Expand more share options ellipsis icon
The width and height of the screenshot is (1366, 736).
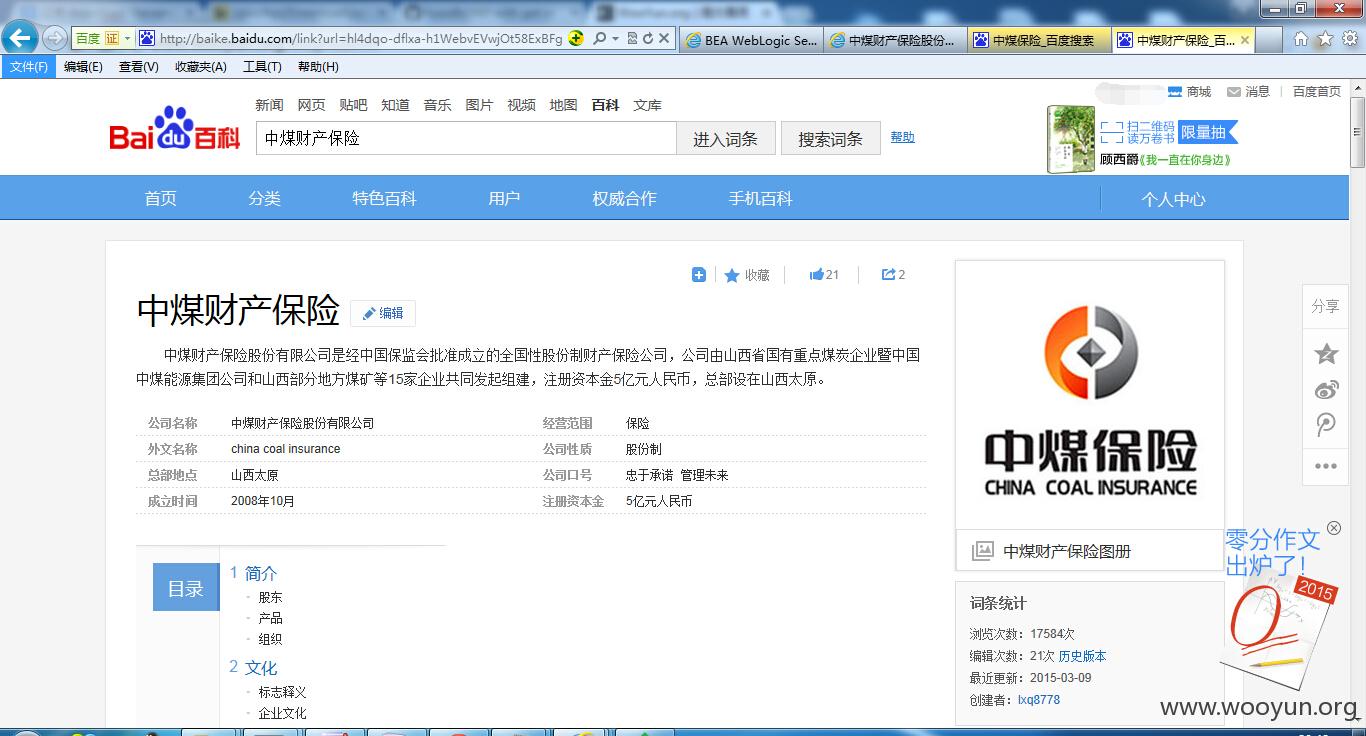point(1326,466)
